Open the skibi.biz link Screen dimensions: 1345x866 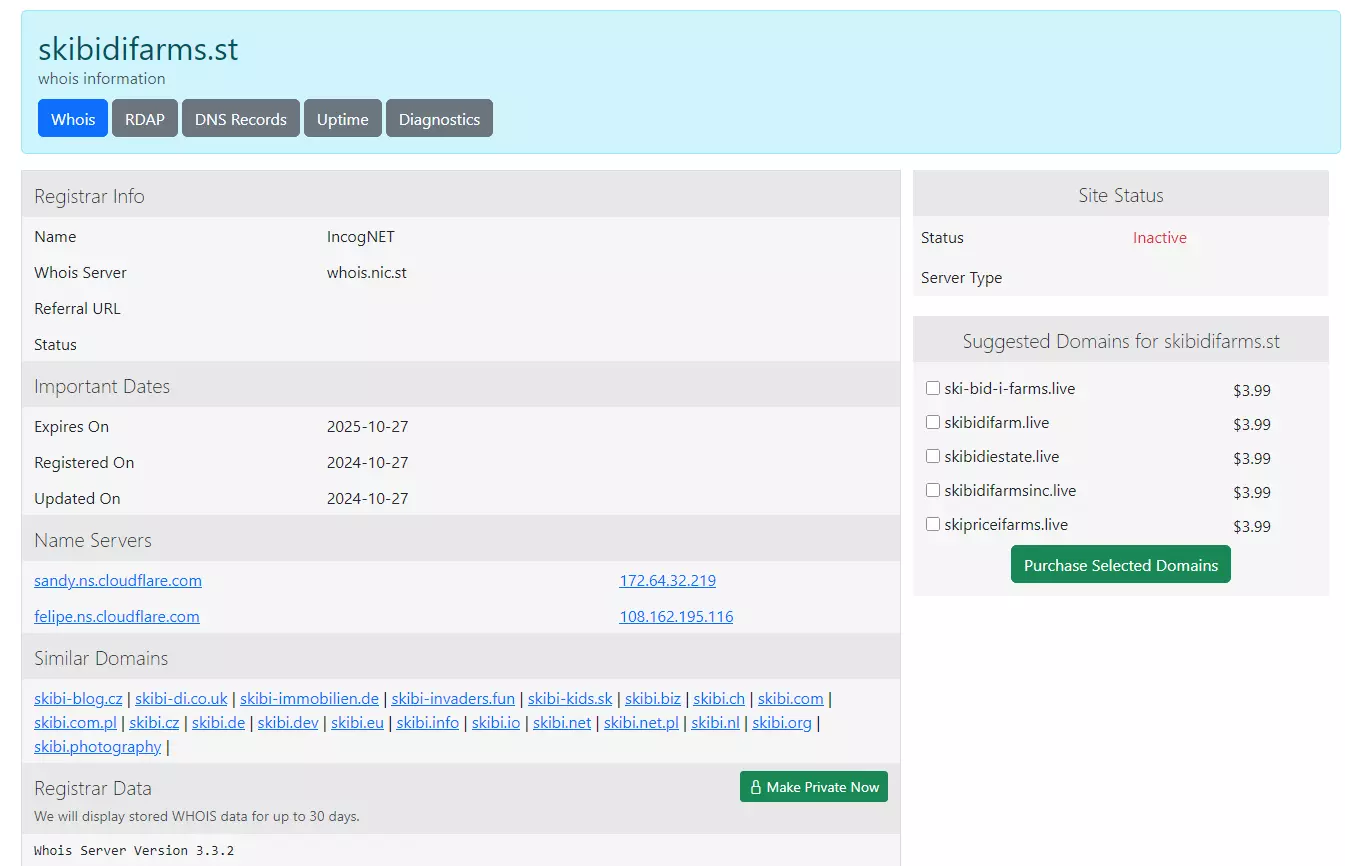(653, 698)
